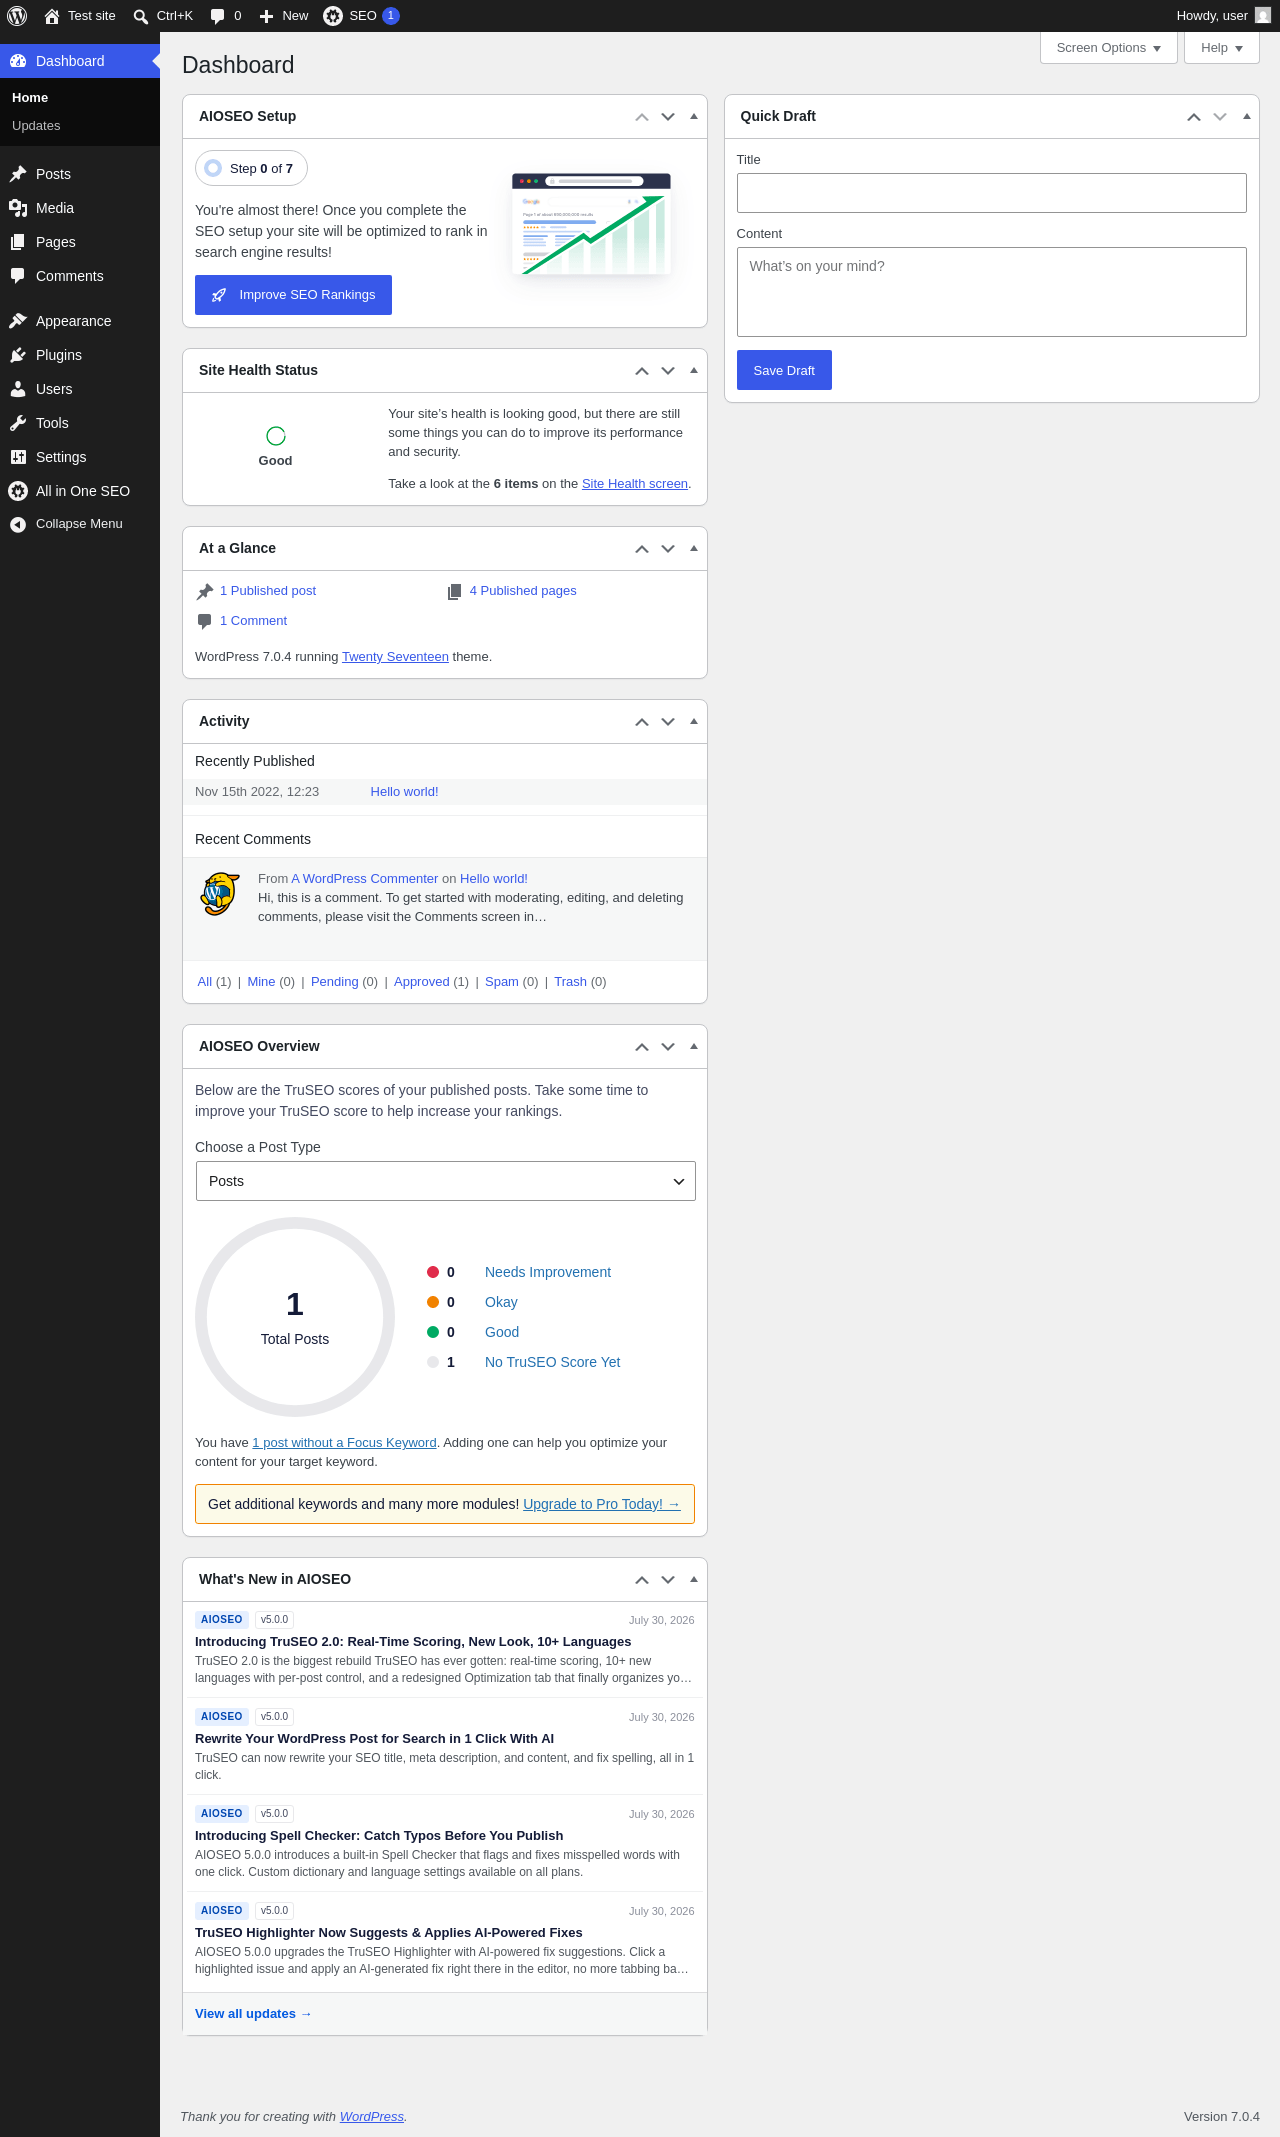The width and height of the screenshot is (1280, 2137).
Task: Click the comment icon beside 1 Comment
Action: (205, 621)
